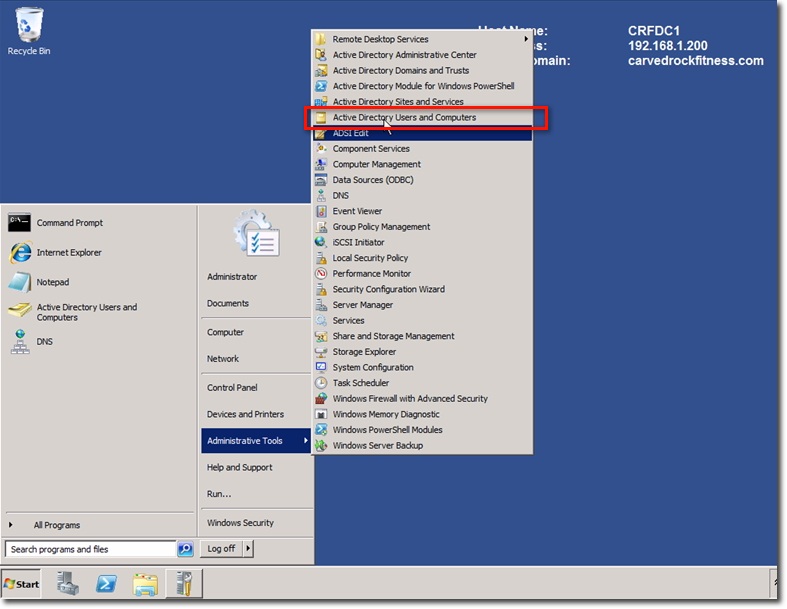Click Windows Server Backup icon
This screenshot has width=787, height=609.
(x=321, y=446)
